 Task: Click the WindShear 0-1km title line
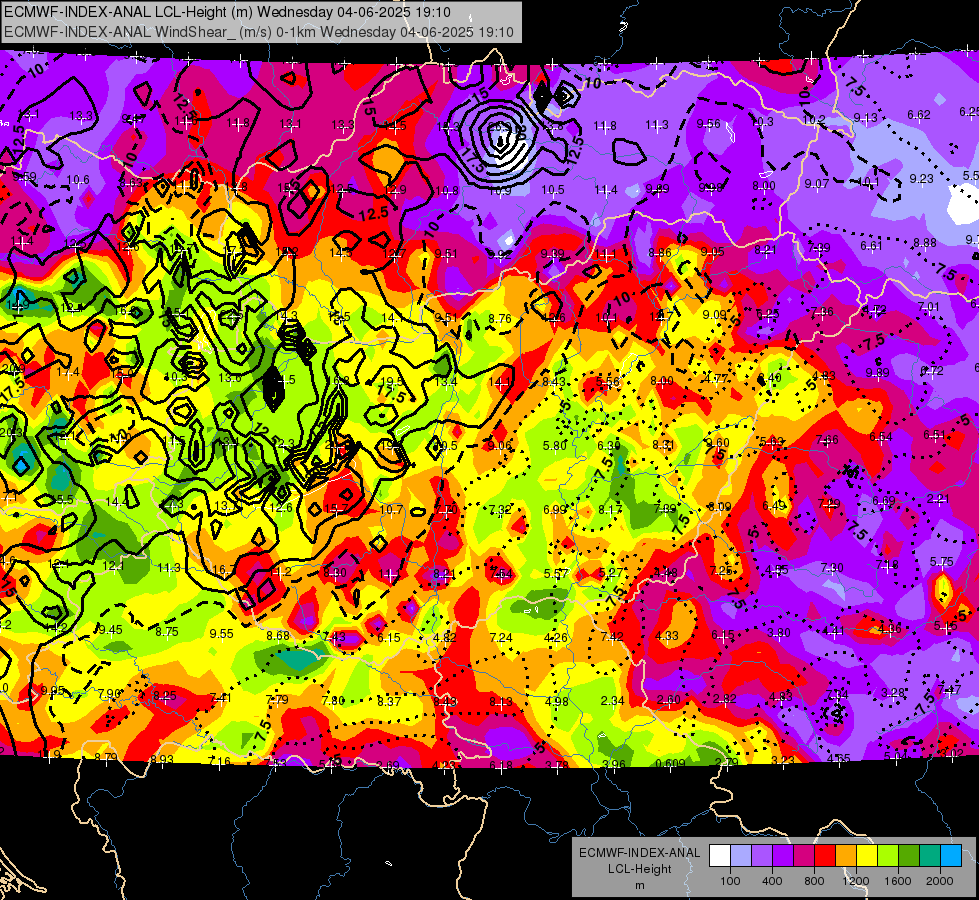pyautogui.click(x=259, y=32)
